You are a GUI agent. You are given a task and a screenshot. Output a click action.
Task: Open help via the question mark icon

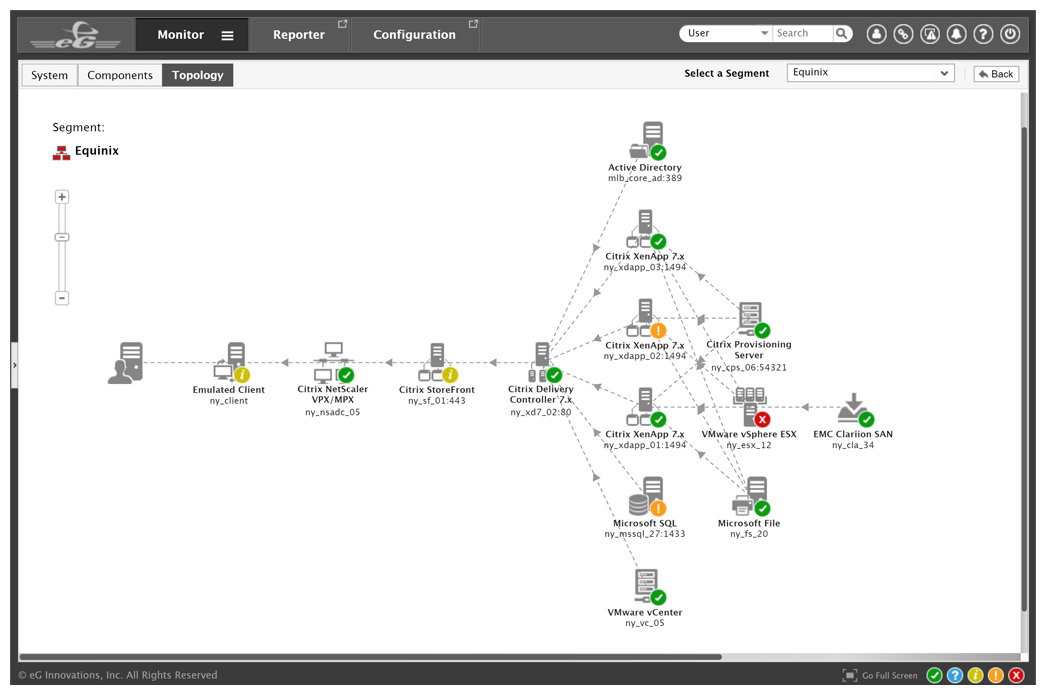[983, 34]
